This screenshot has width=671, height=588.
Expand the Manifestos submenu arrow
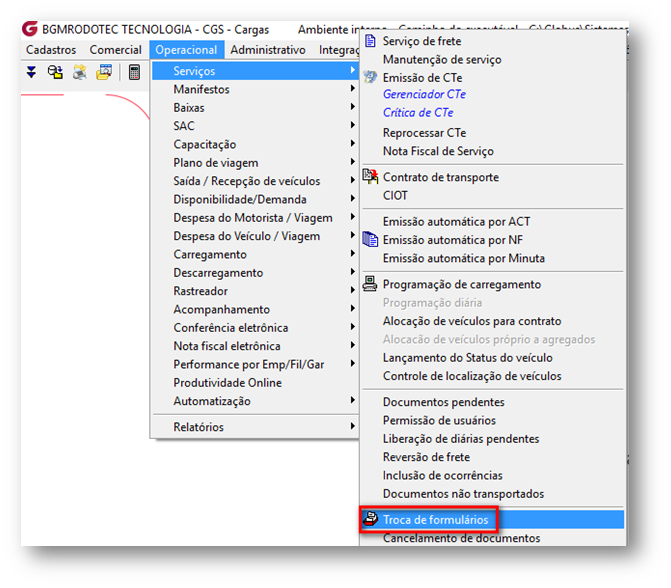point(353,88)
